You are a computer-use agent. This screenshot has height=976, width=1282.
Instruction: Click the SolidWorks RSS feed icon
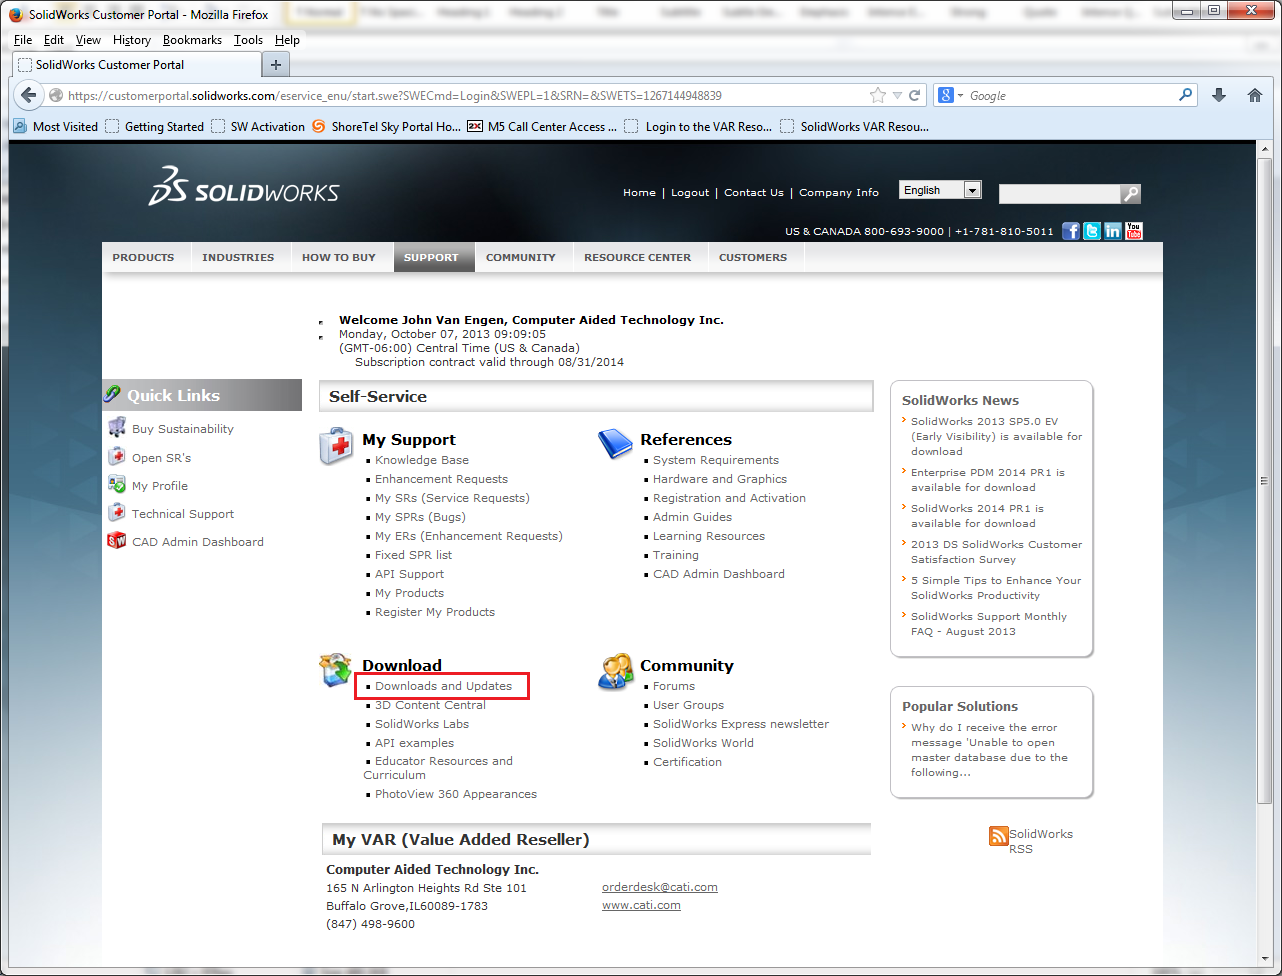point(998,836)
